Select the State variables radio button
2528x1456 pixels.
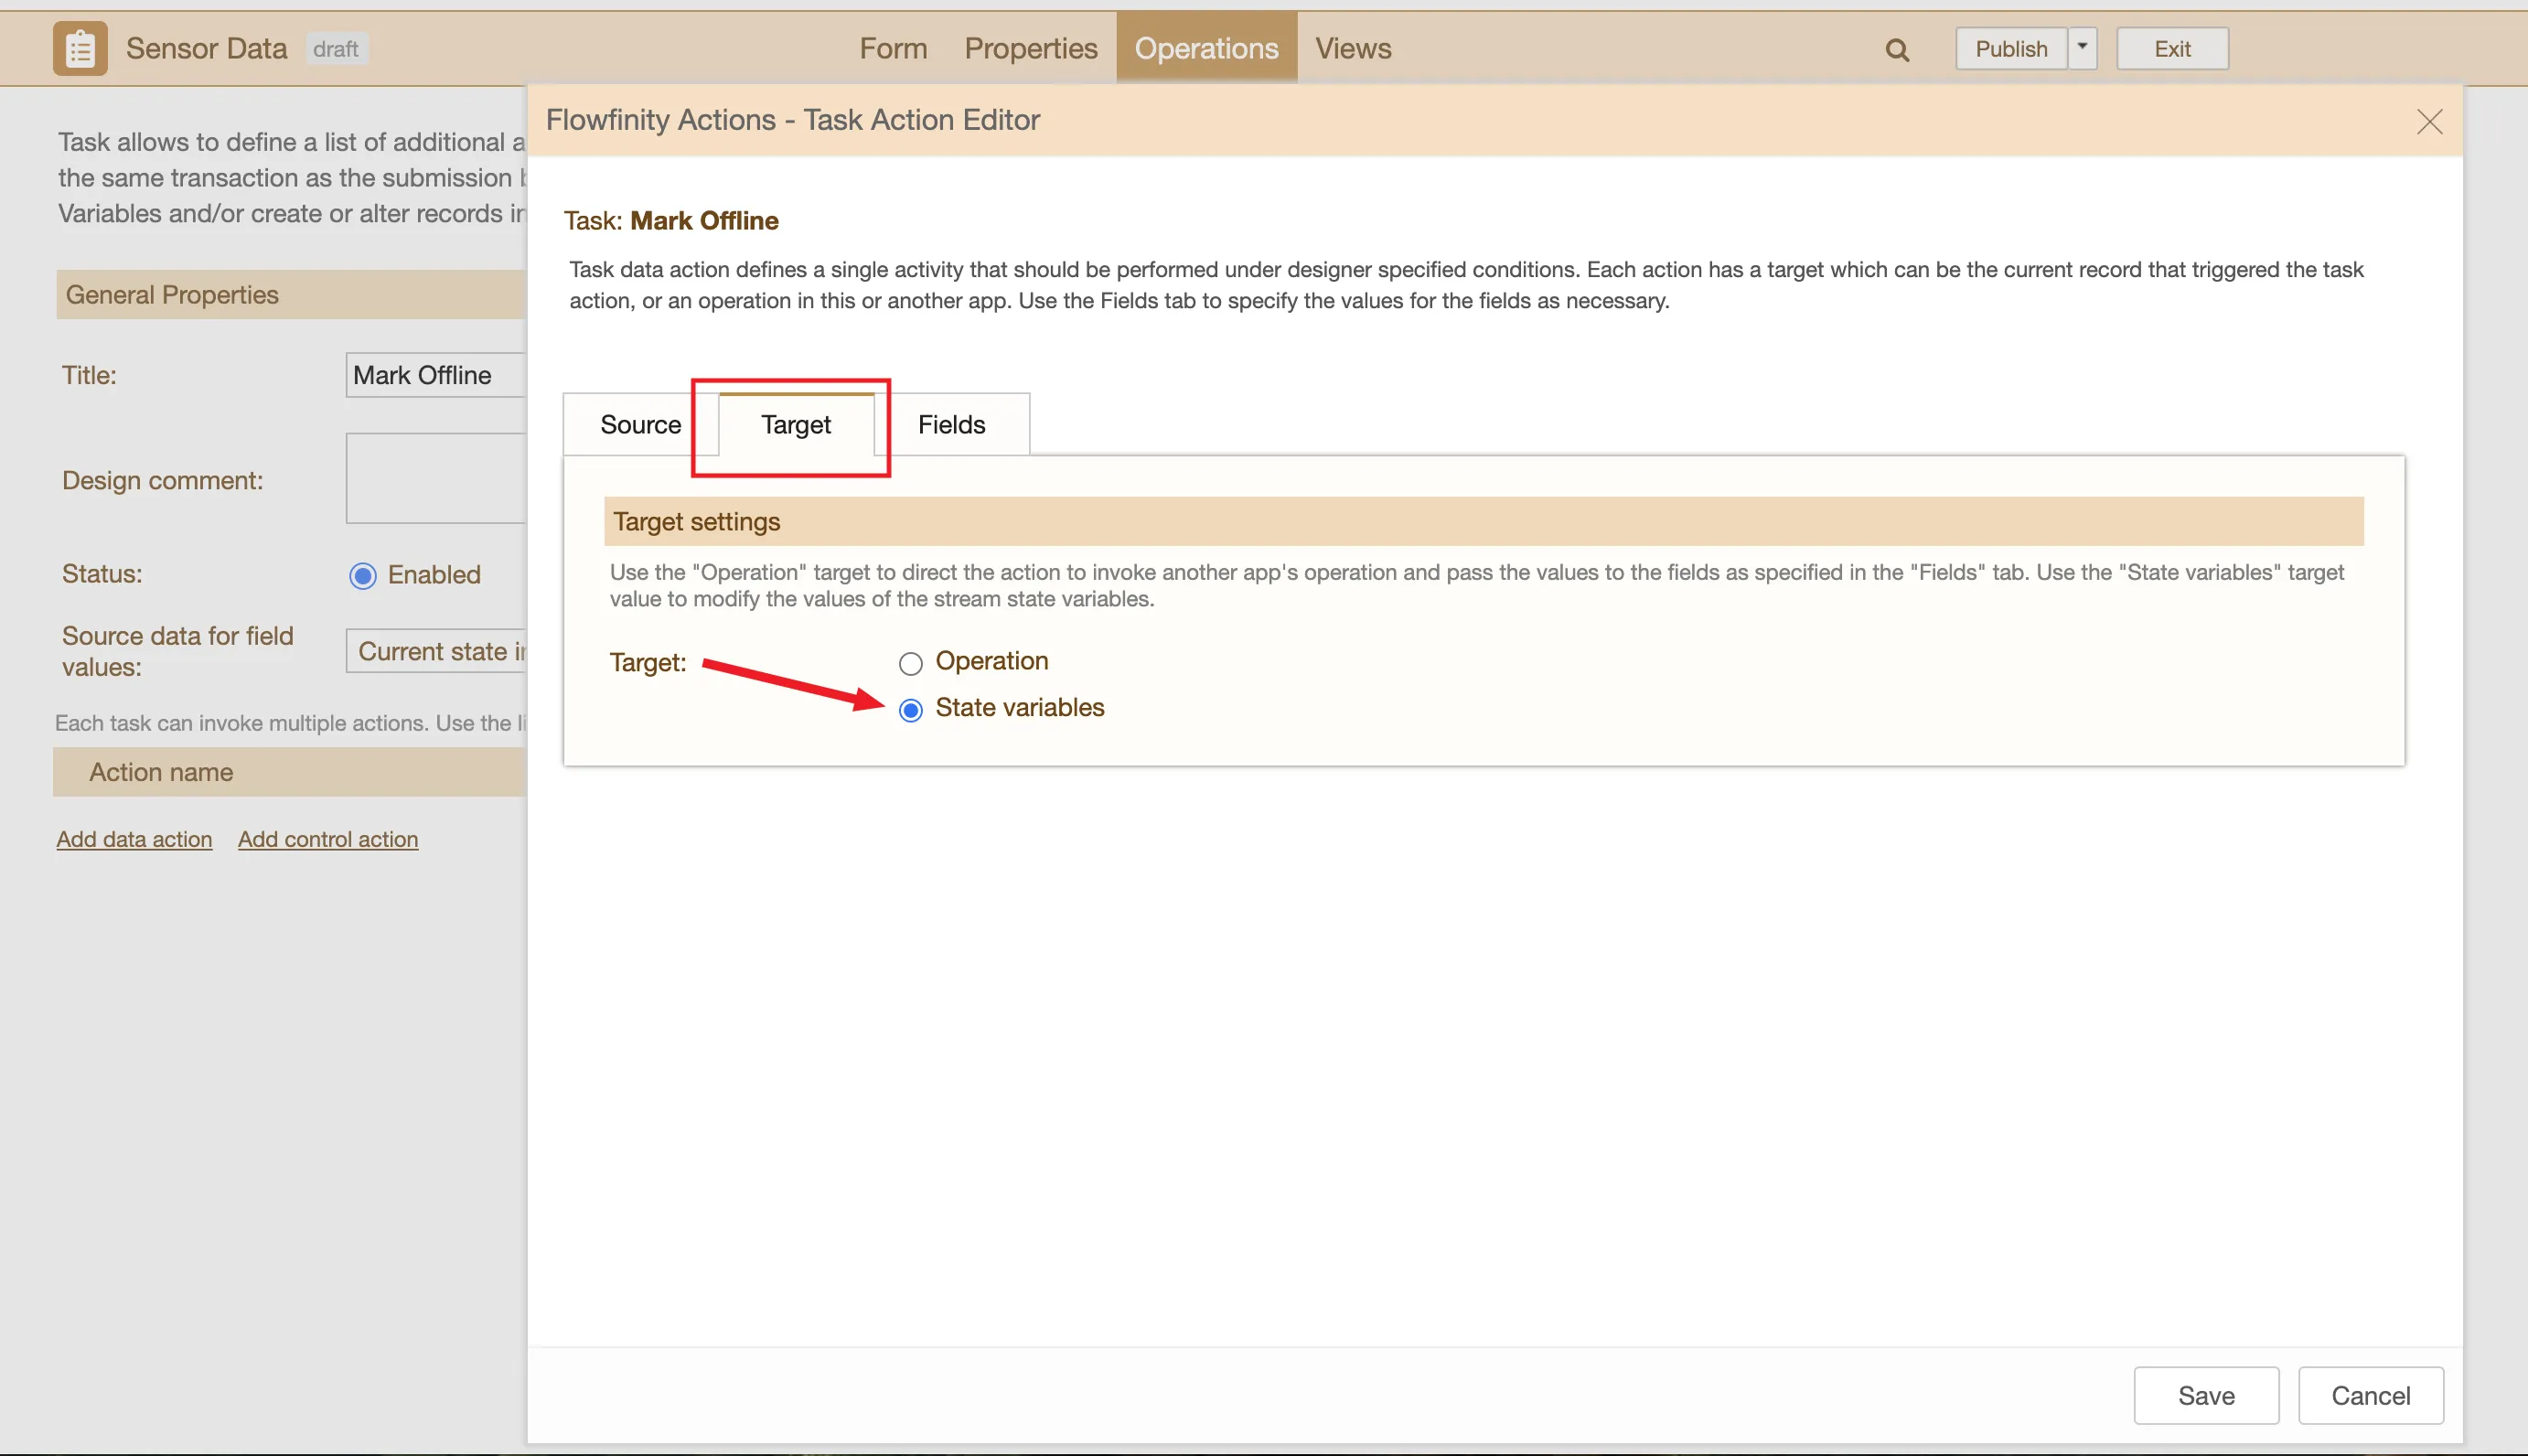coord(910,710)
